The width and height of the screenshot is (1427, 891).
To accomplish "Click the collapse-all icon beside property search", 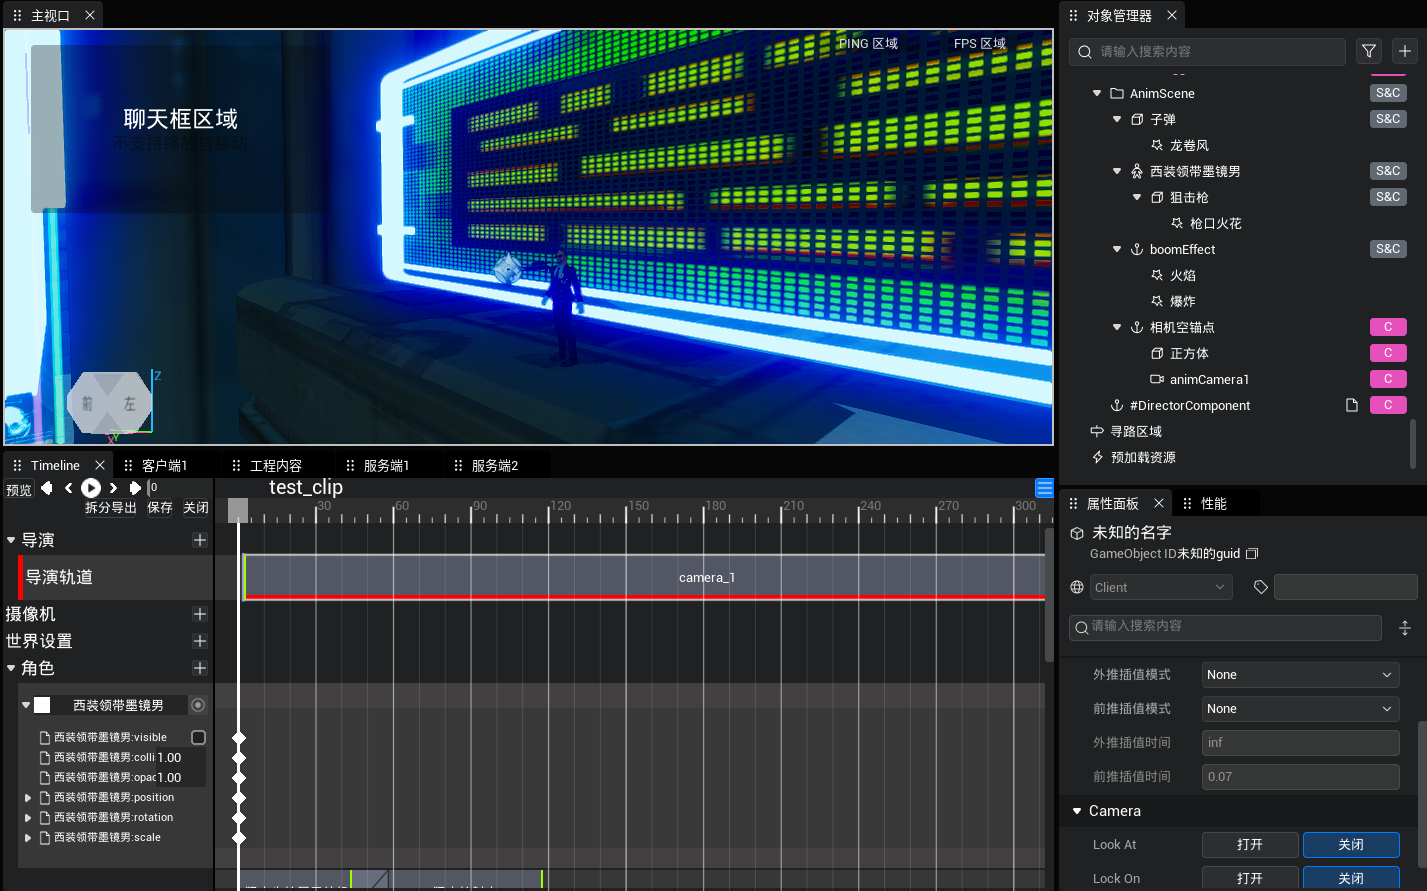I will coord(1405,628).
